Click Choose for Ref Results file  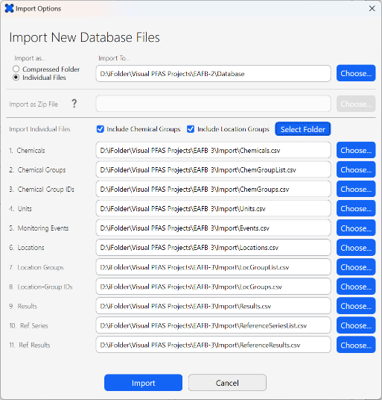356,345
